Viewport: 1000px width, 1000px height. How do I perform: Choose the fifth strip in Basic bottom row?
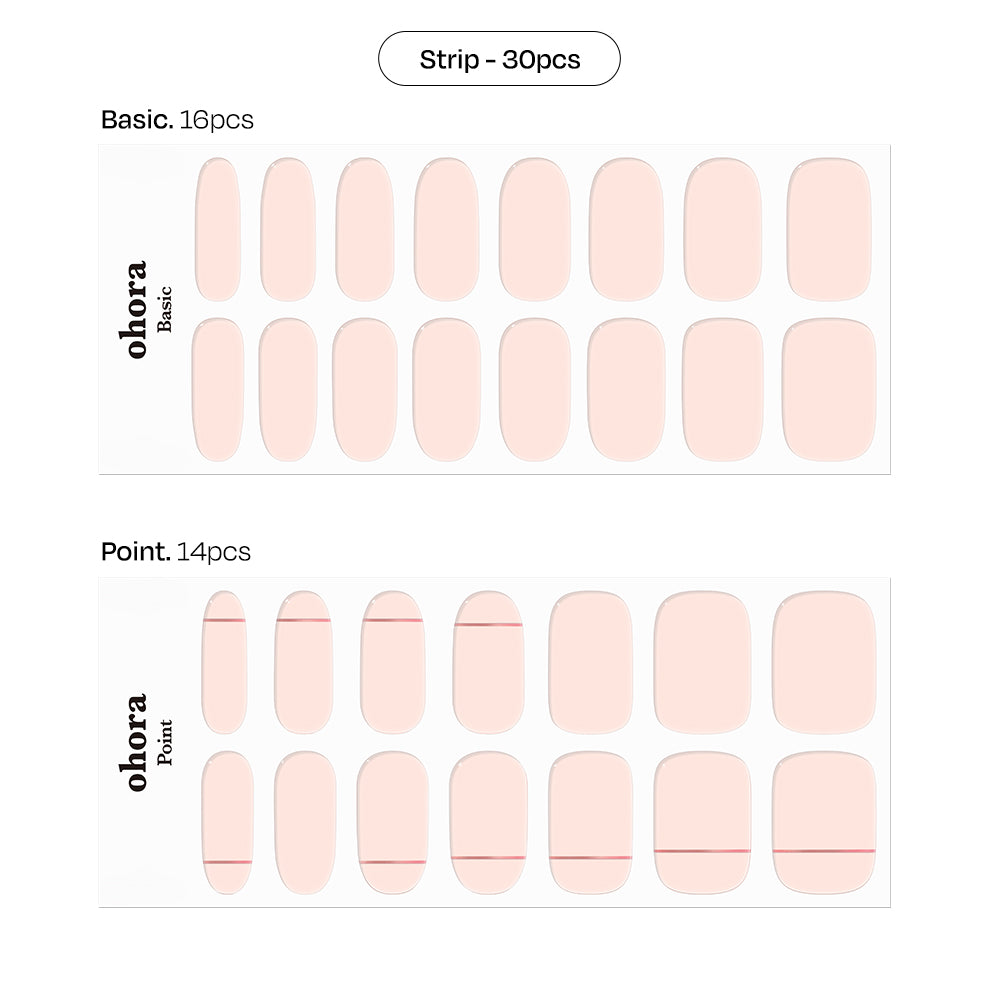(x=534, y=390)
